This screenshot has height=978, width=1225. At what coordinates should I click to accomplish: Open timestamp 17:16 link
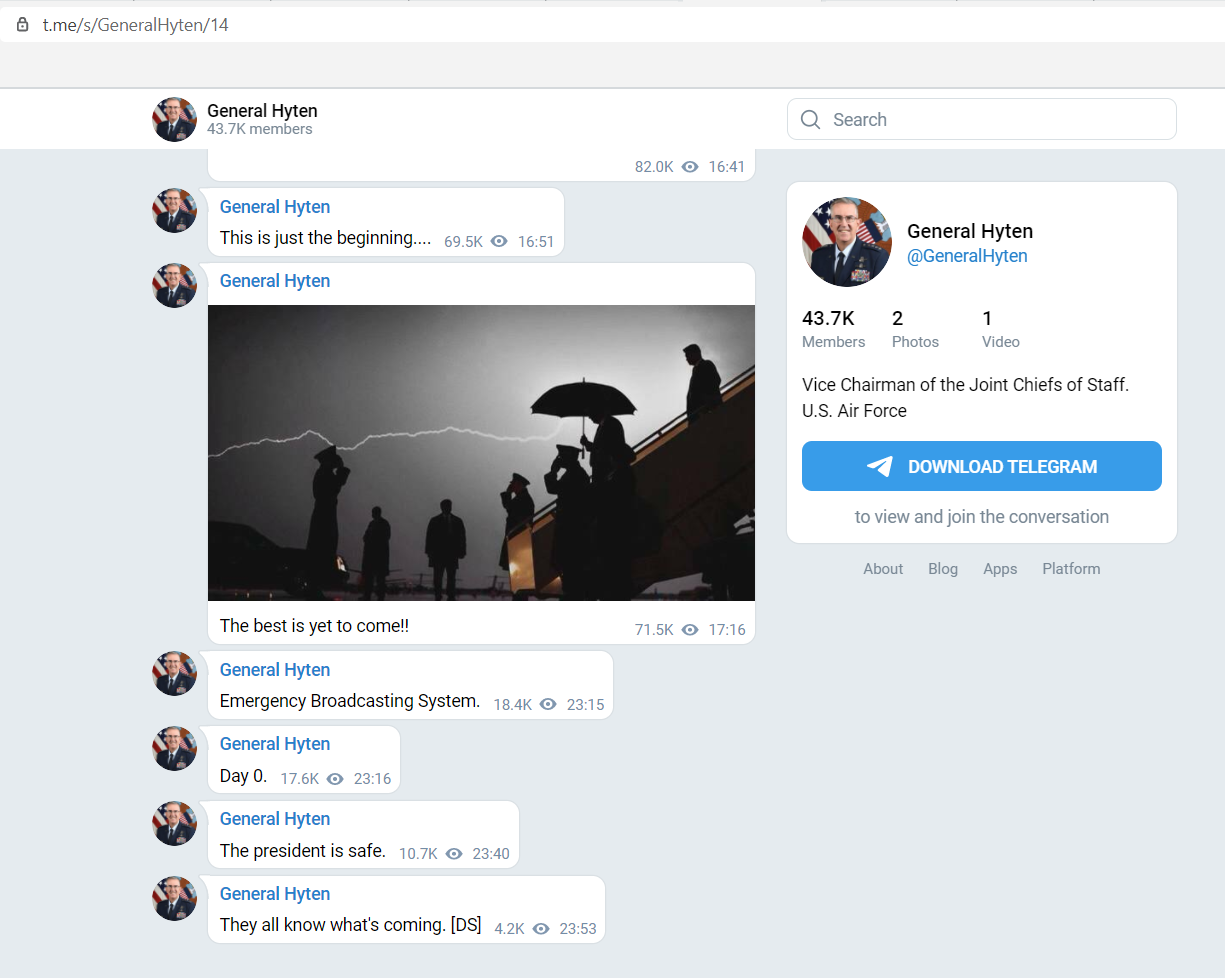point(727,630)
